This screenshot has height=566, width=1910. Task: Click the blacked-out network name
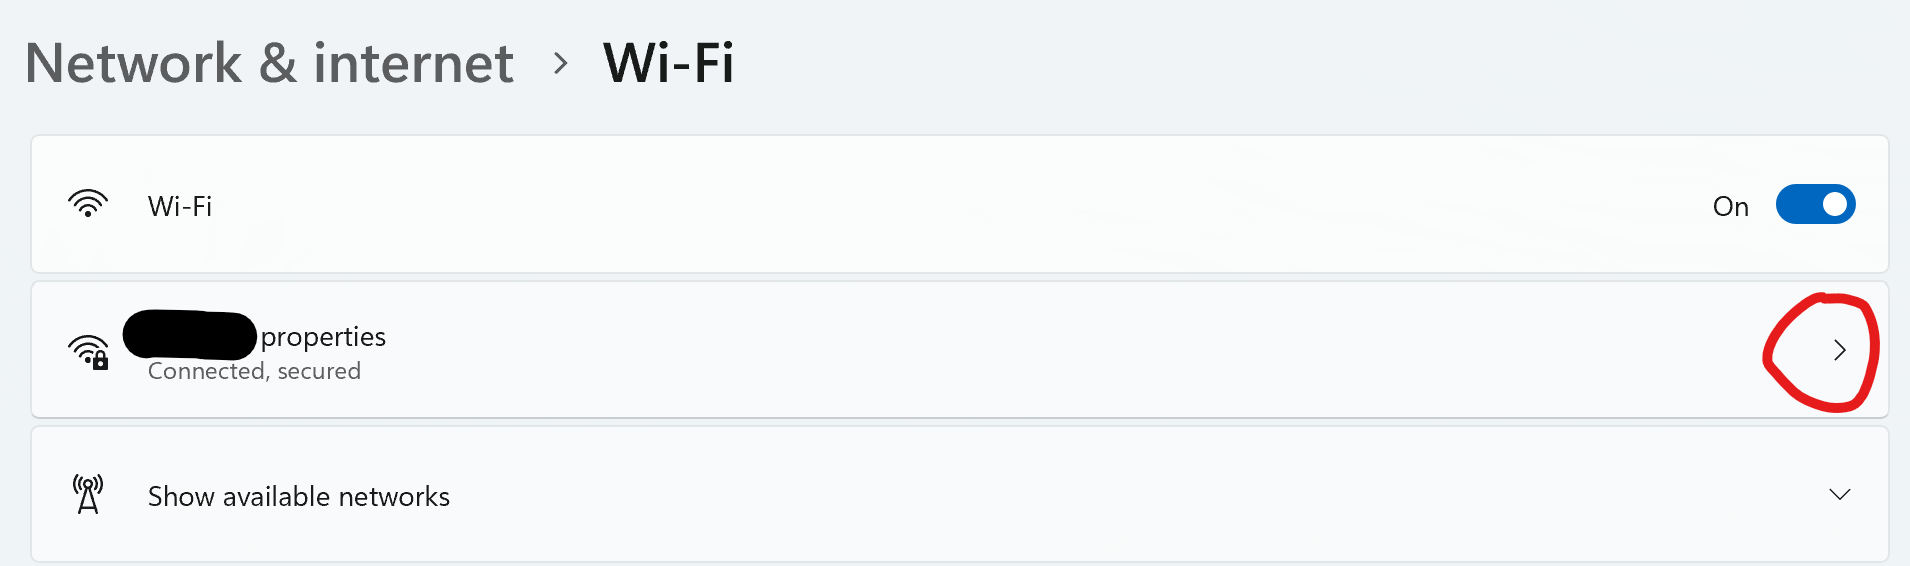tap(189, 336)
